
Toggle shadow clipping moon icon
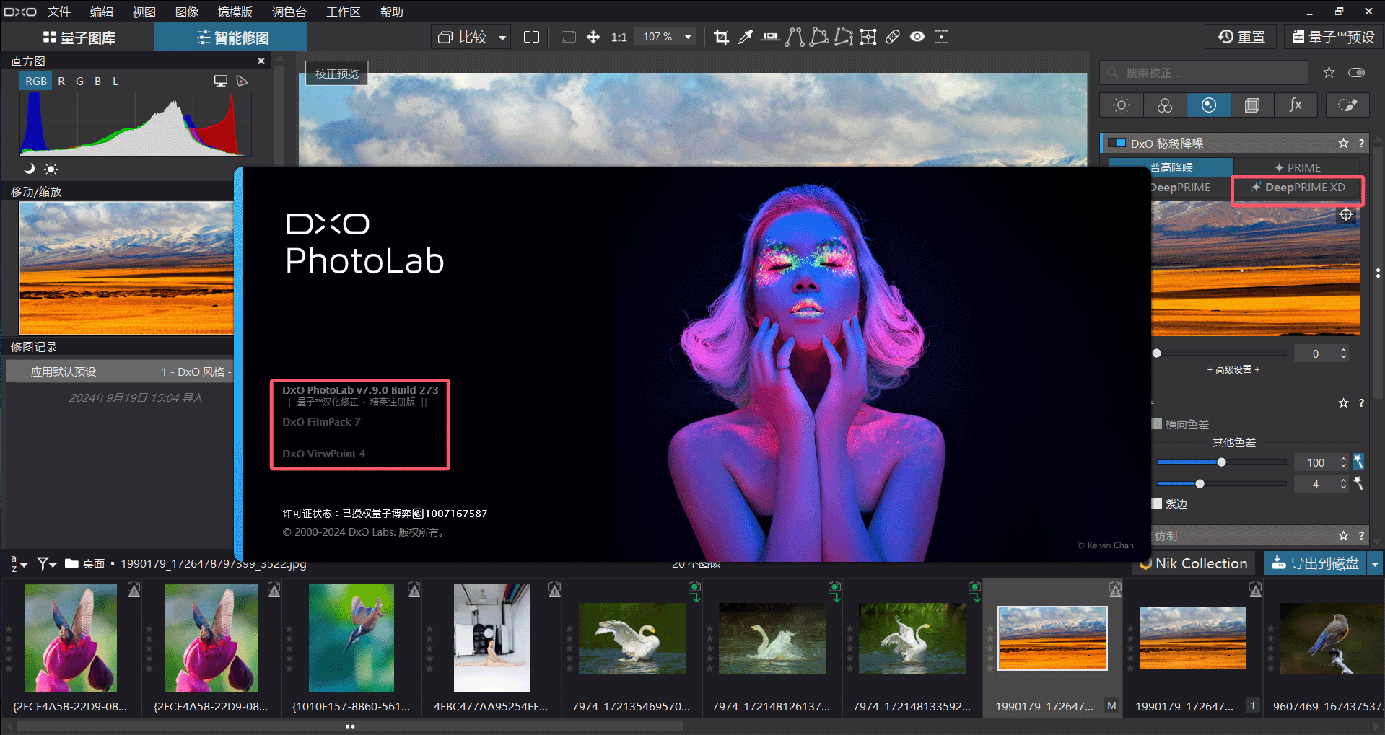pos(30,169)
